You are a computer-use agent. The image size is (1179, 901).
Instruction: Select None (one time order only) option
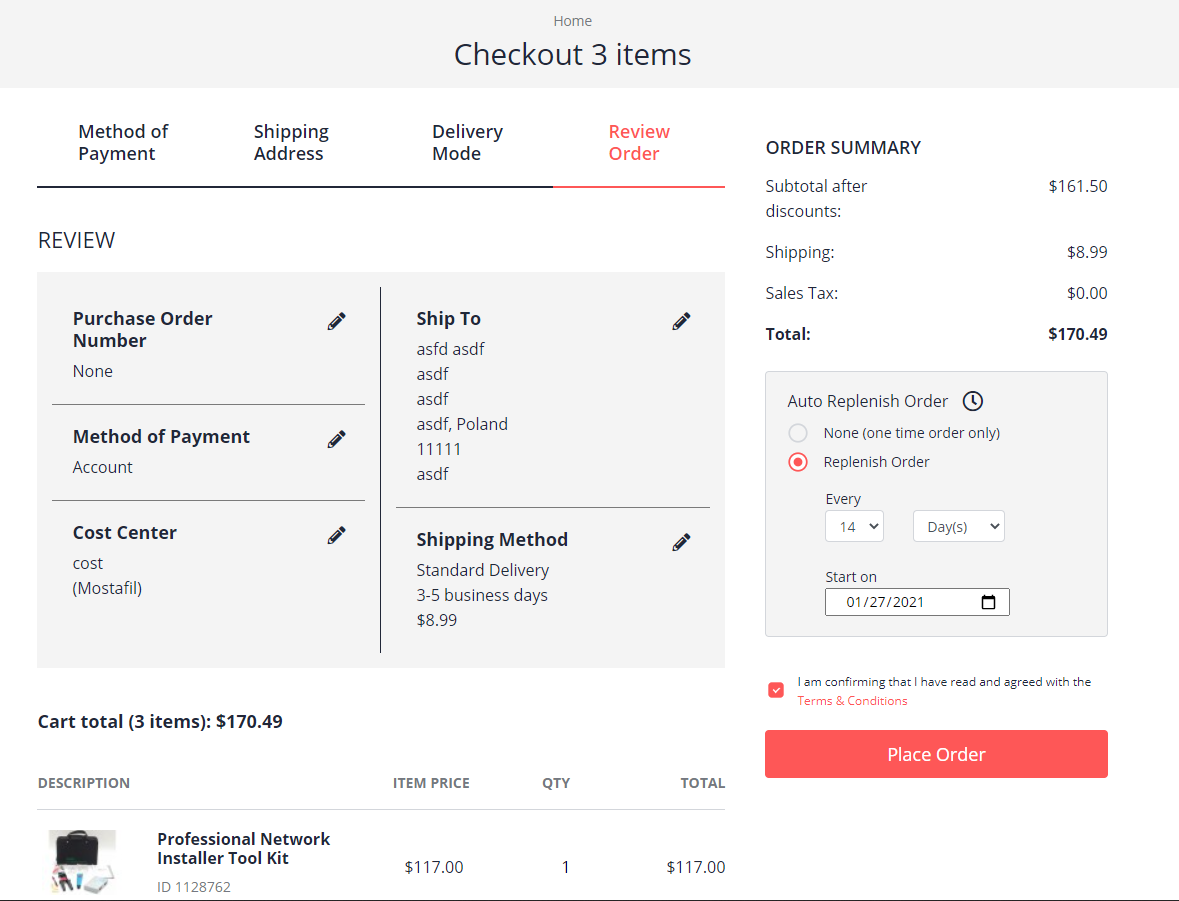798,433
